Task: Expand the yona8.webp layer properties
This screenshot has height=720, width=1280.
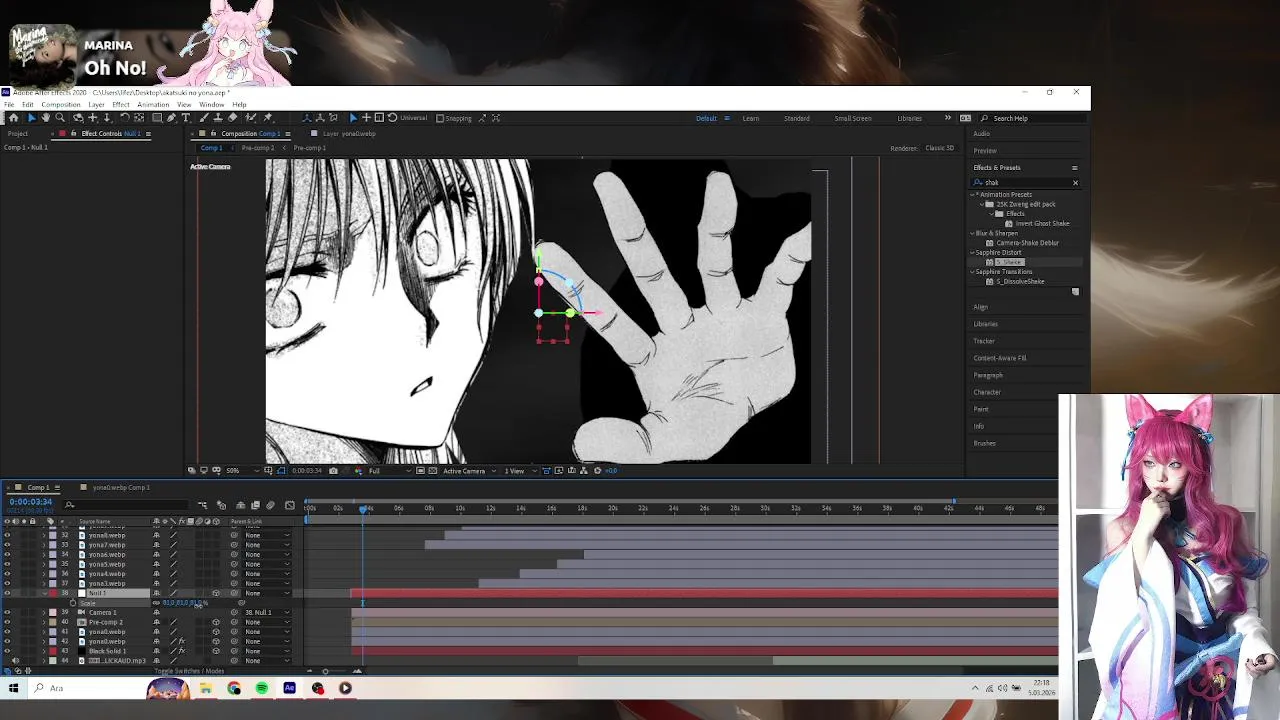Action: (44, 535)
